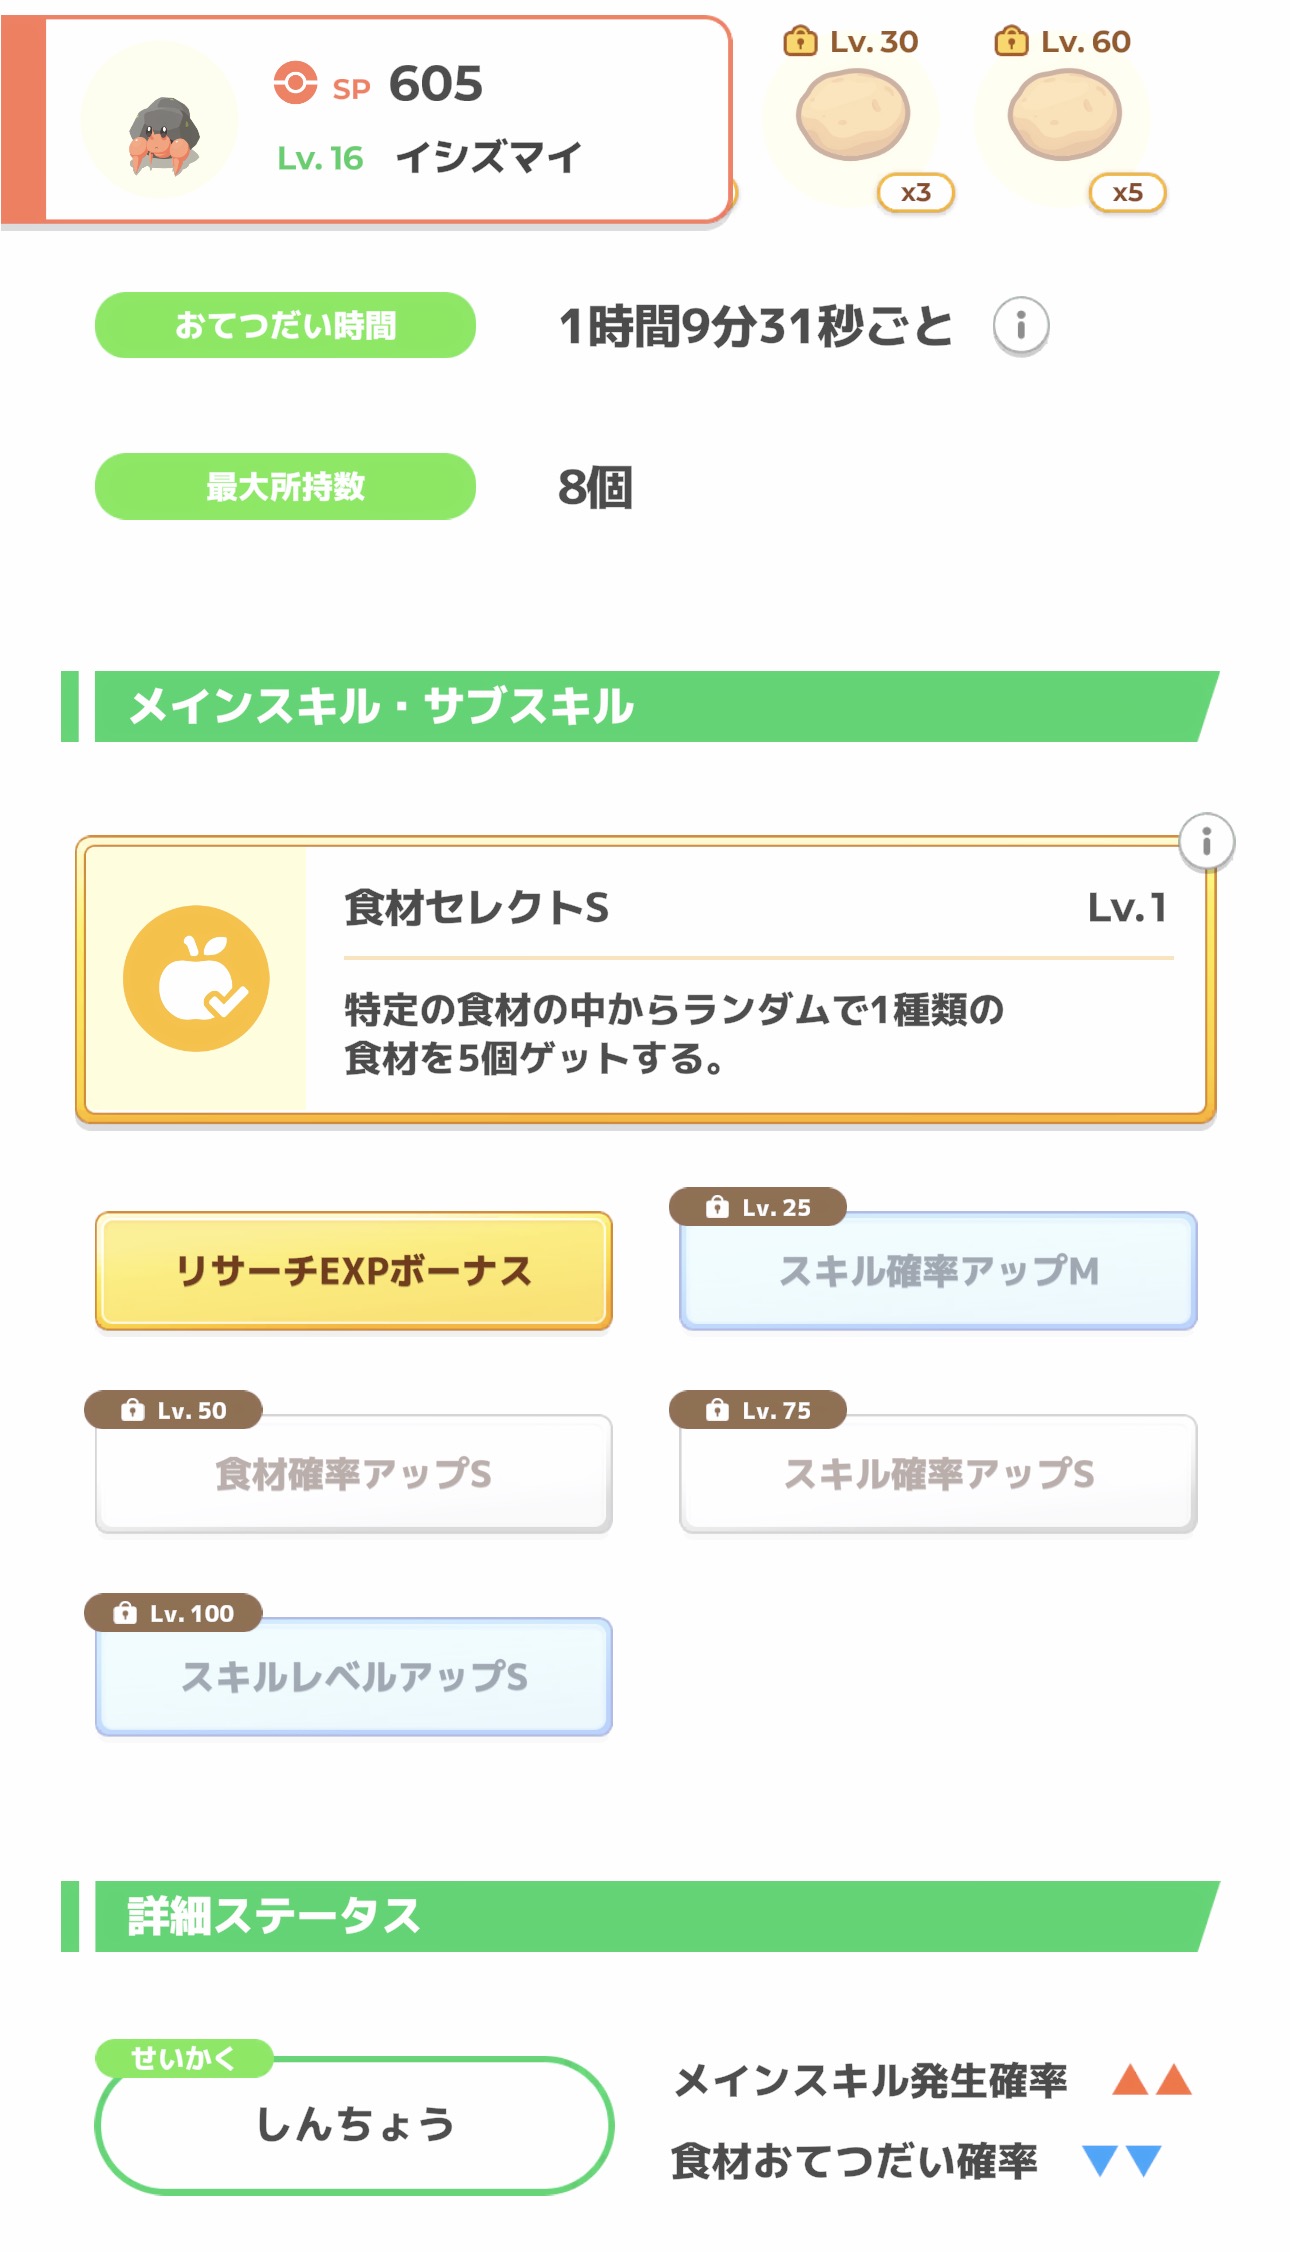Tap the Poké Ball SP icon
1290x2252 pixels.
[295, 84]
